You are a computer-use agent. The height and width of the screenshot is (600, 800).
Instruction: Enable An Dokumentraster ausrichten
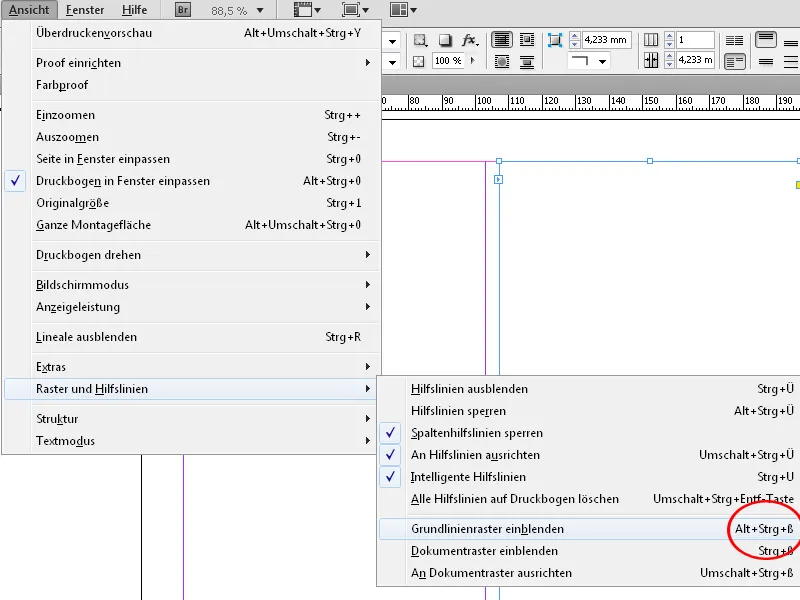pyautogui.click(x=587, y=573)
